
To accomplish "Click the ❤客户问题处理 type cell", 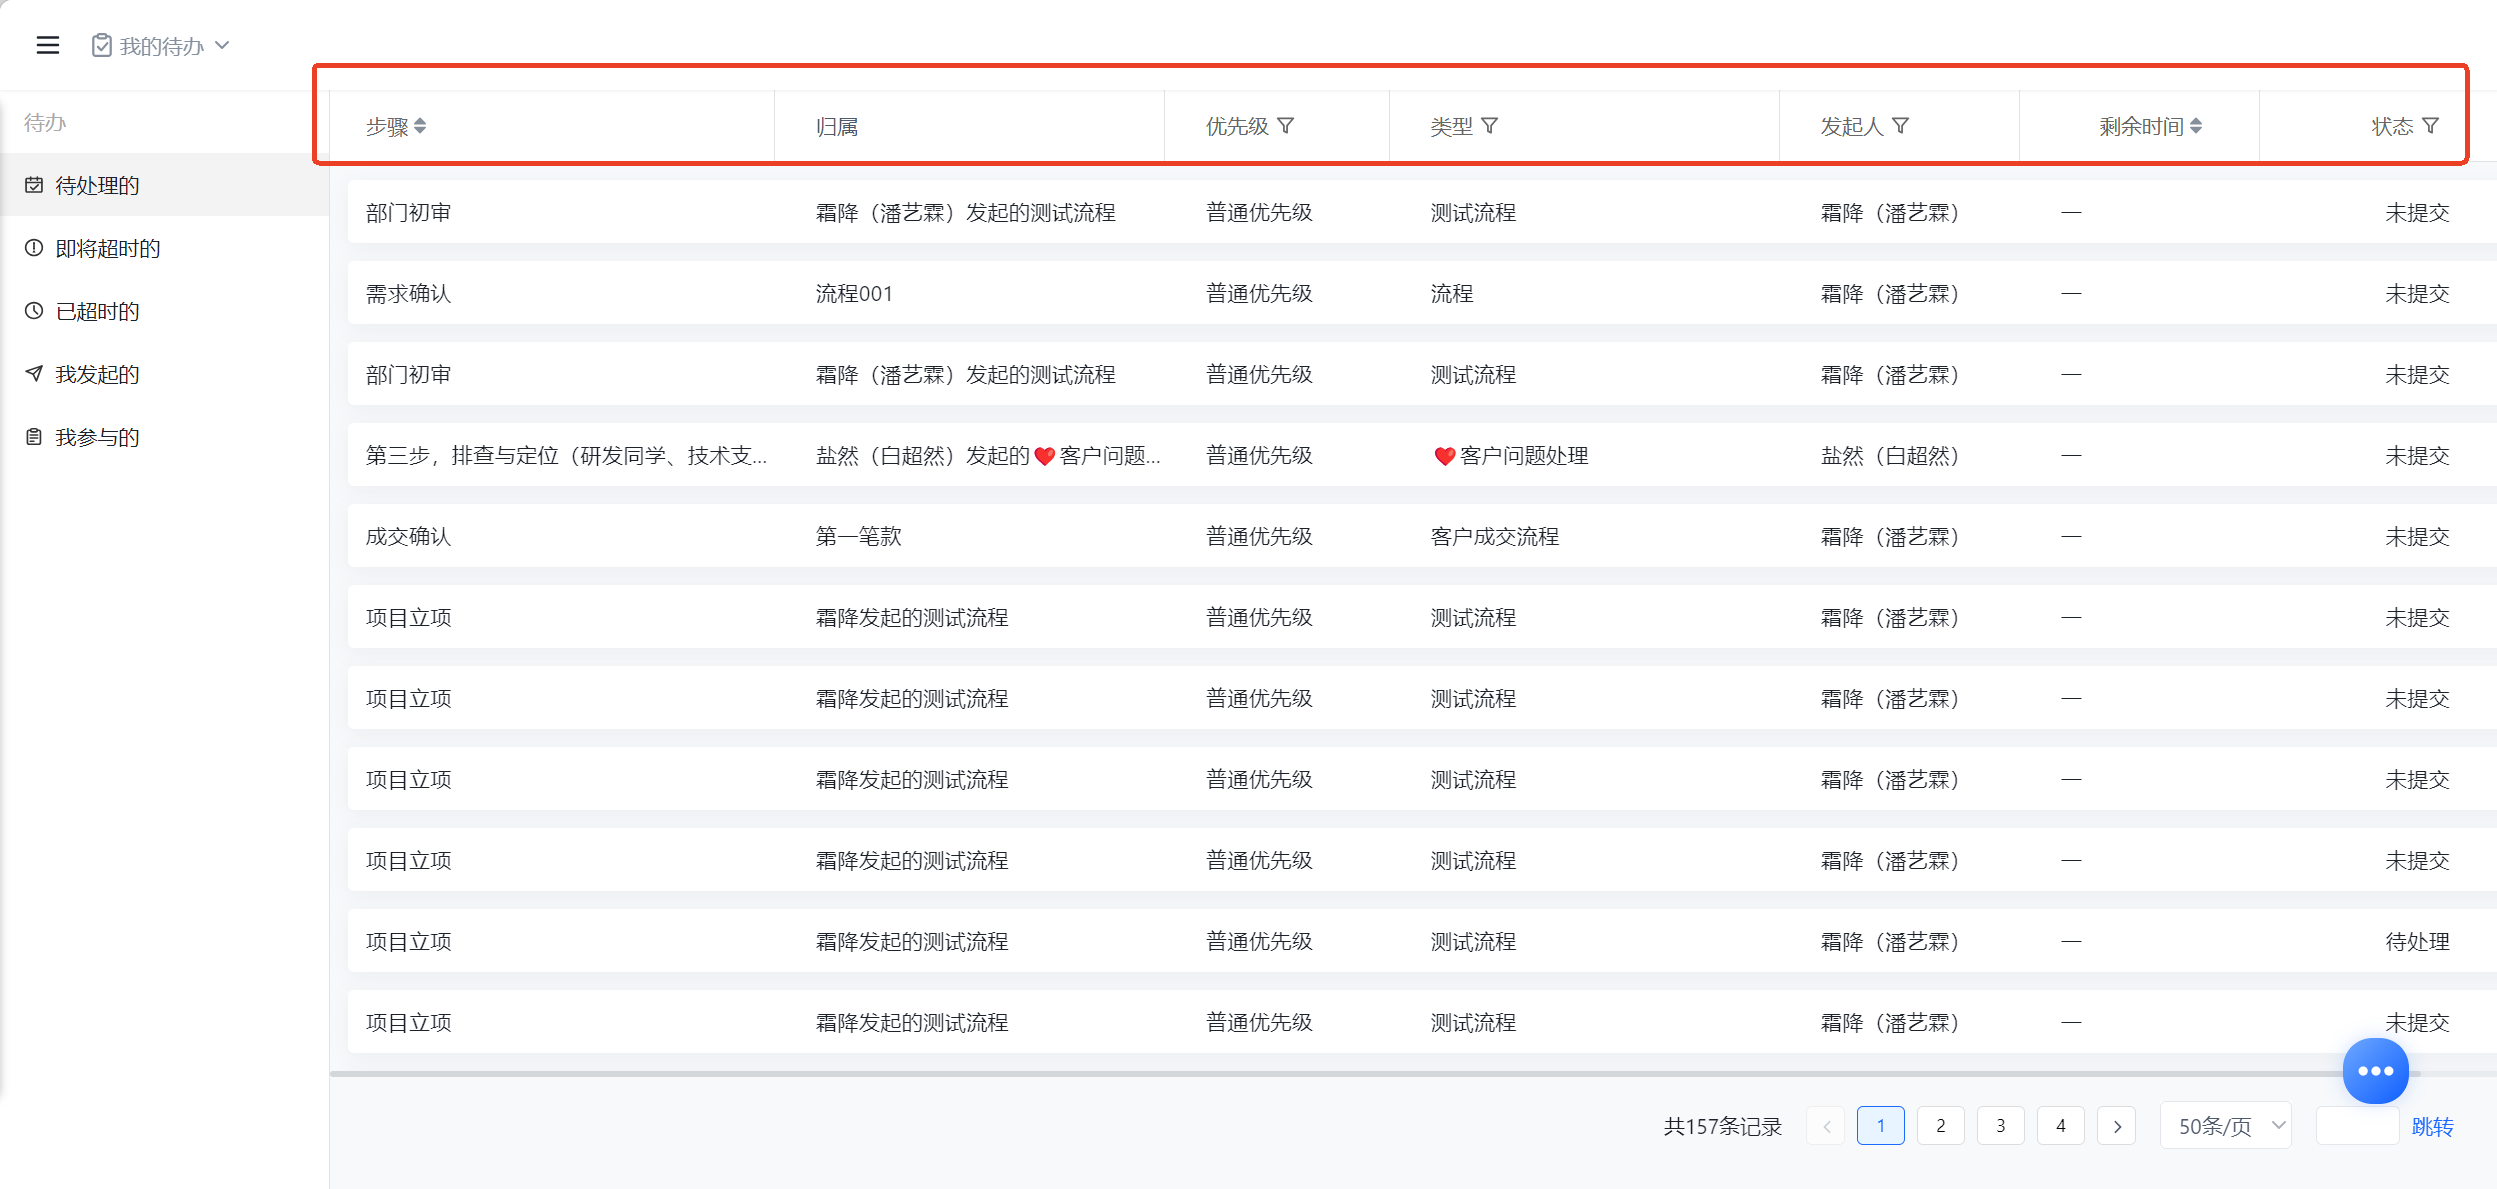I will click(1510, 455).
